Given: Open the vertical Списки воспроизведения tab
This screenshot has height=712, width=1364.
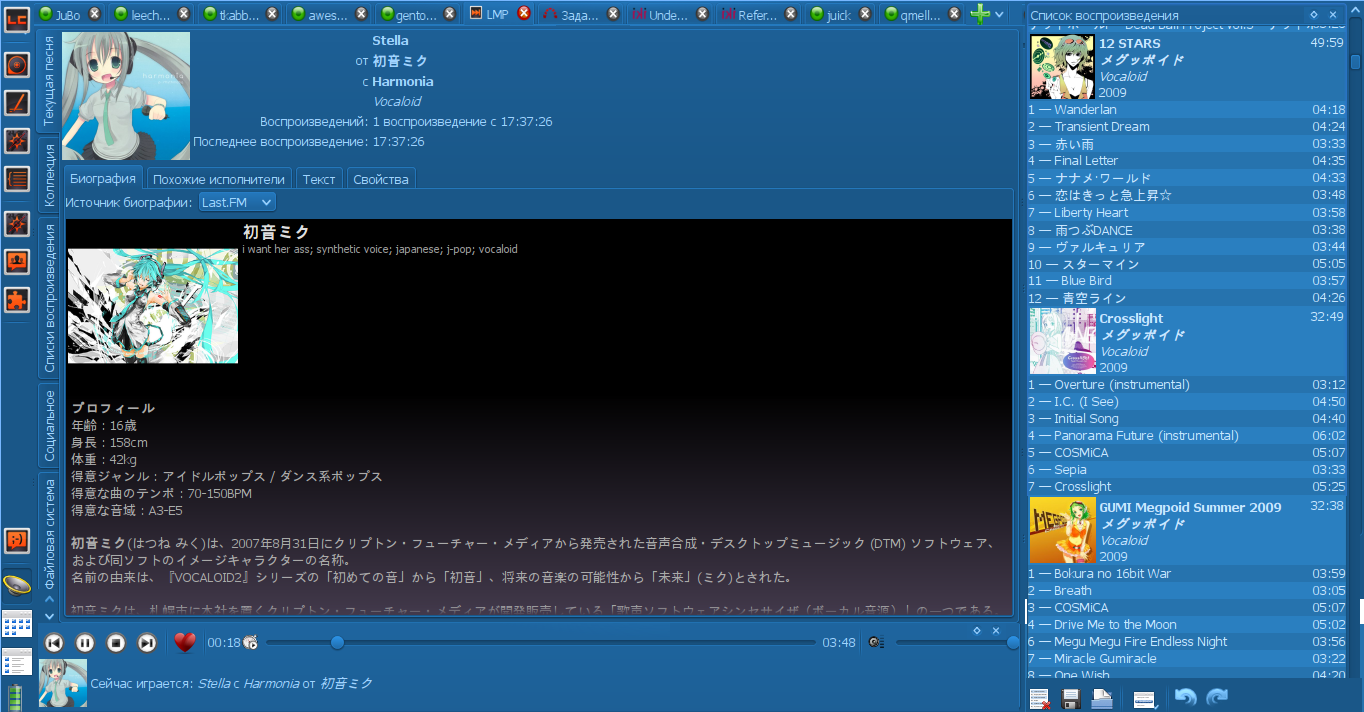Looking at the screenshot, I should (49, 297).
